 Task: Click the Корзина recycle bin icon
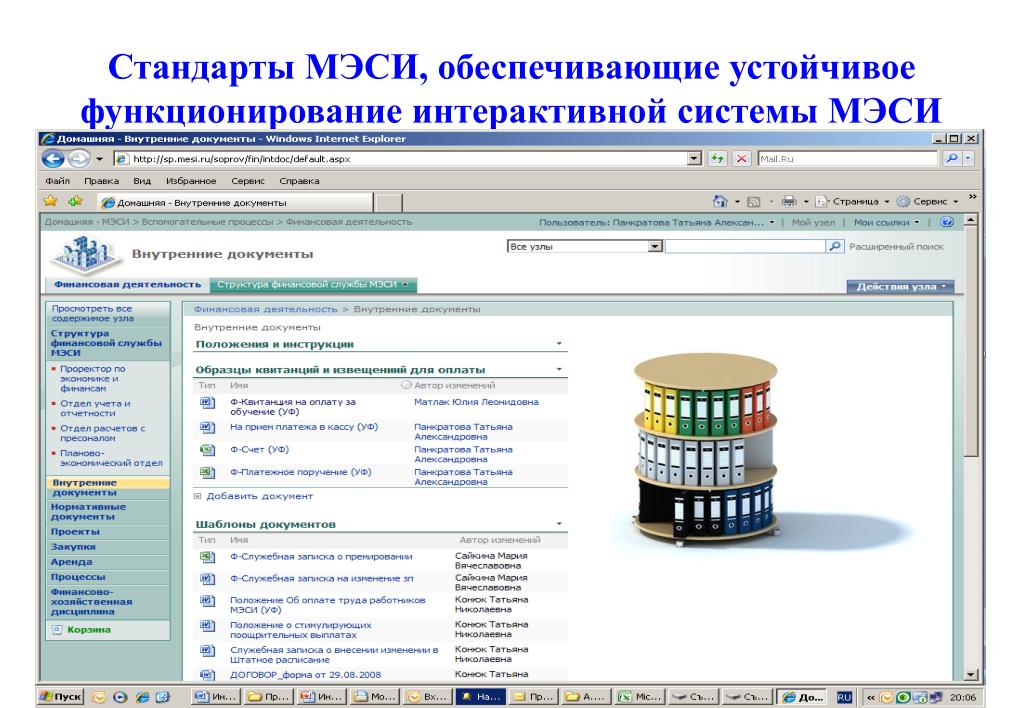(x=57, y=630)
